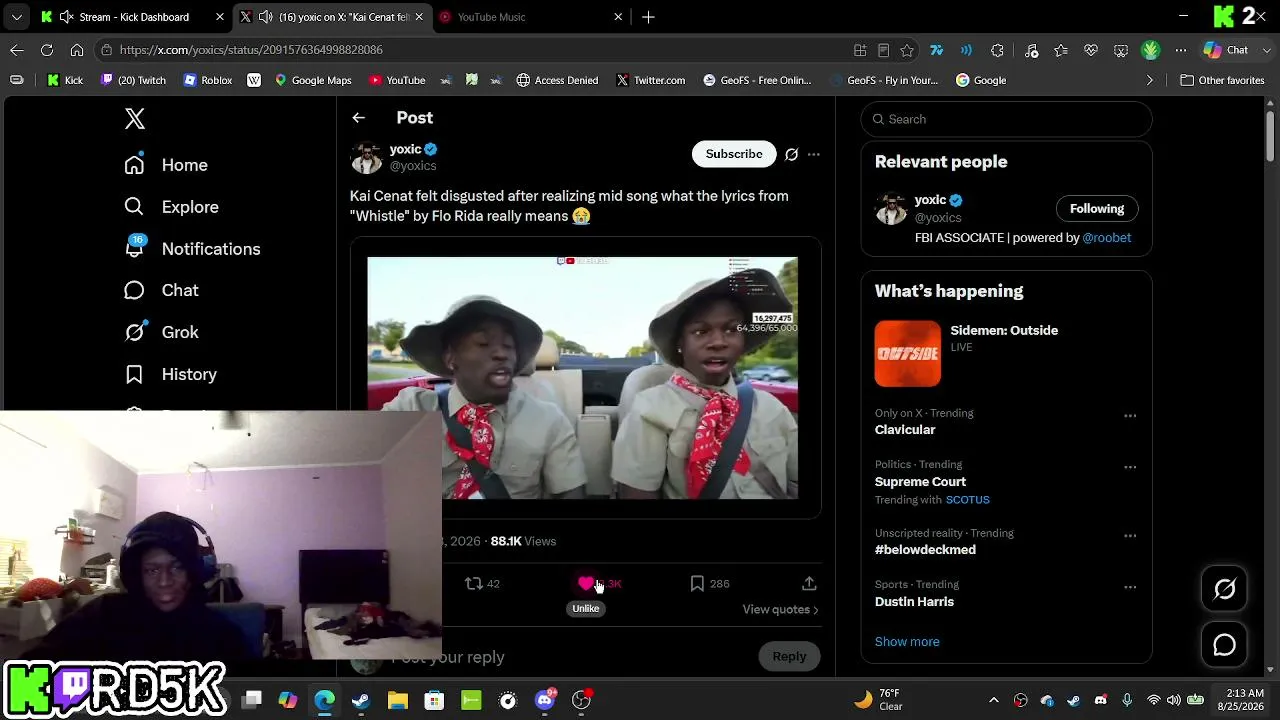Open the Dustin Harris trending topic
The height and width of the screenshot is (720, 1280).
(914, 602)
